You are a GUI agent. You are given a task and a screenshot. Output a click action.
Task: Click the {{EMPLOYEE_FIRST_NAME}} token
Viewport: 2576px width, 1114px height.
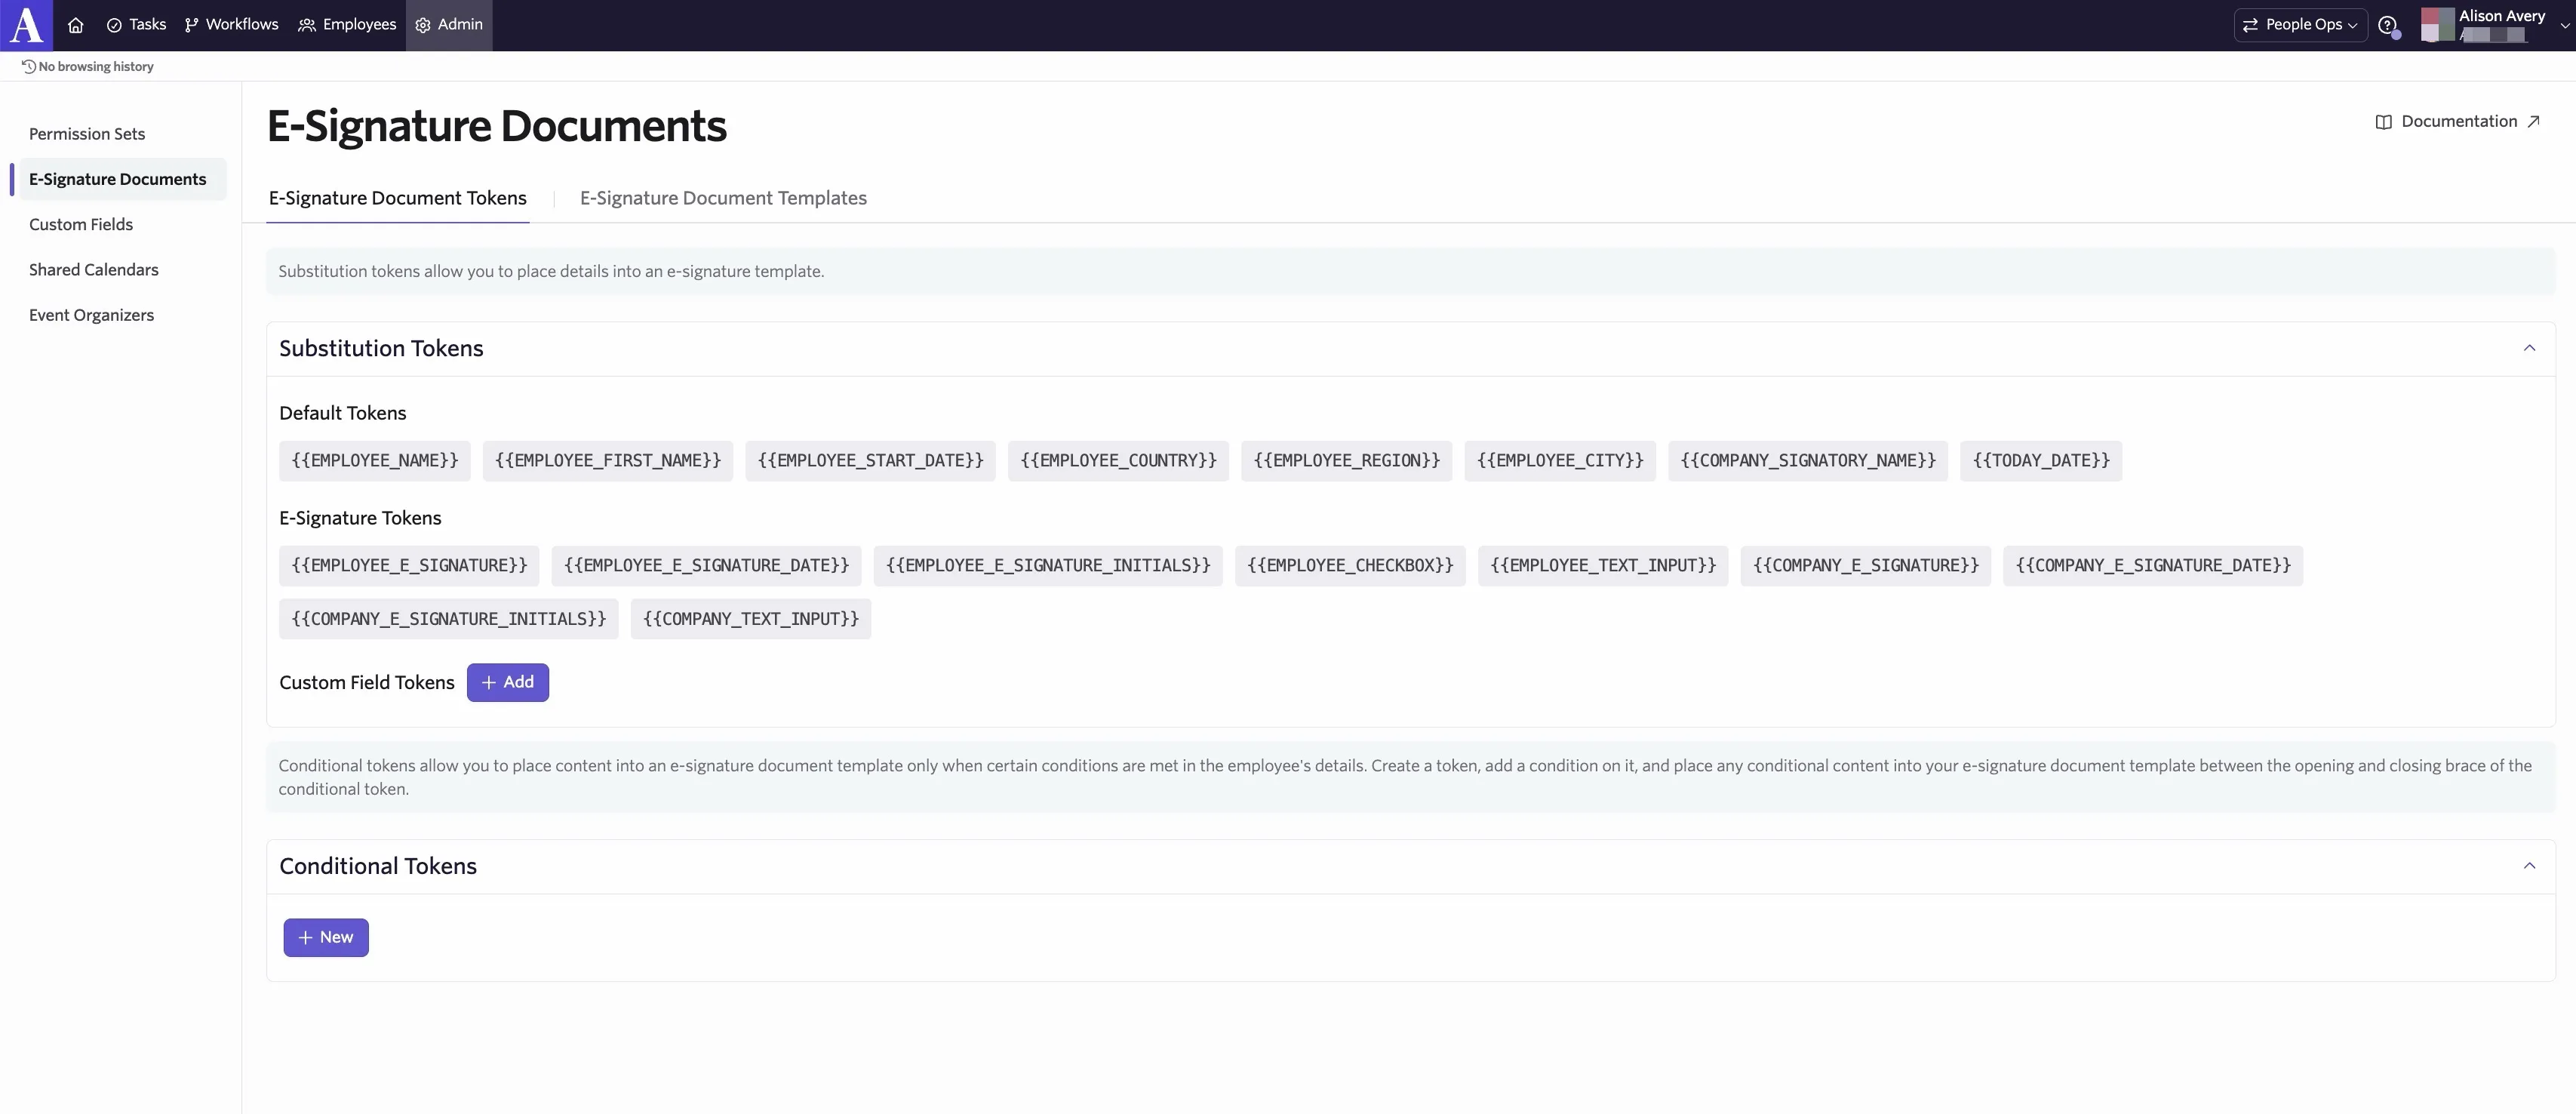pos(608,461)
